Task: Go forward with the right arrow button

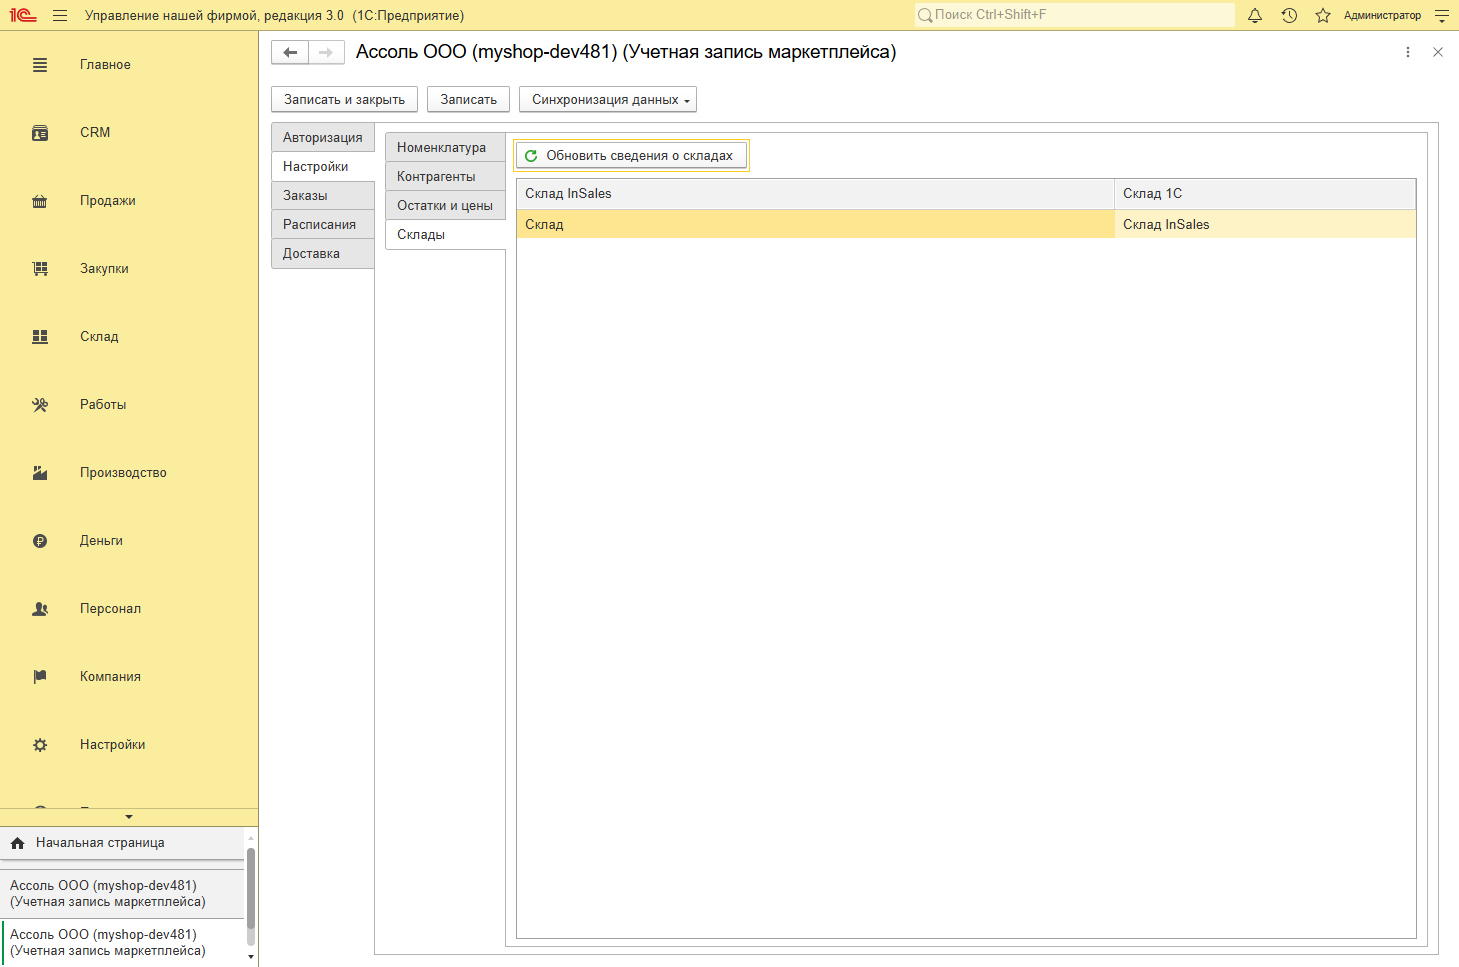Action: [x=326, y=52]
